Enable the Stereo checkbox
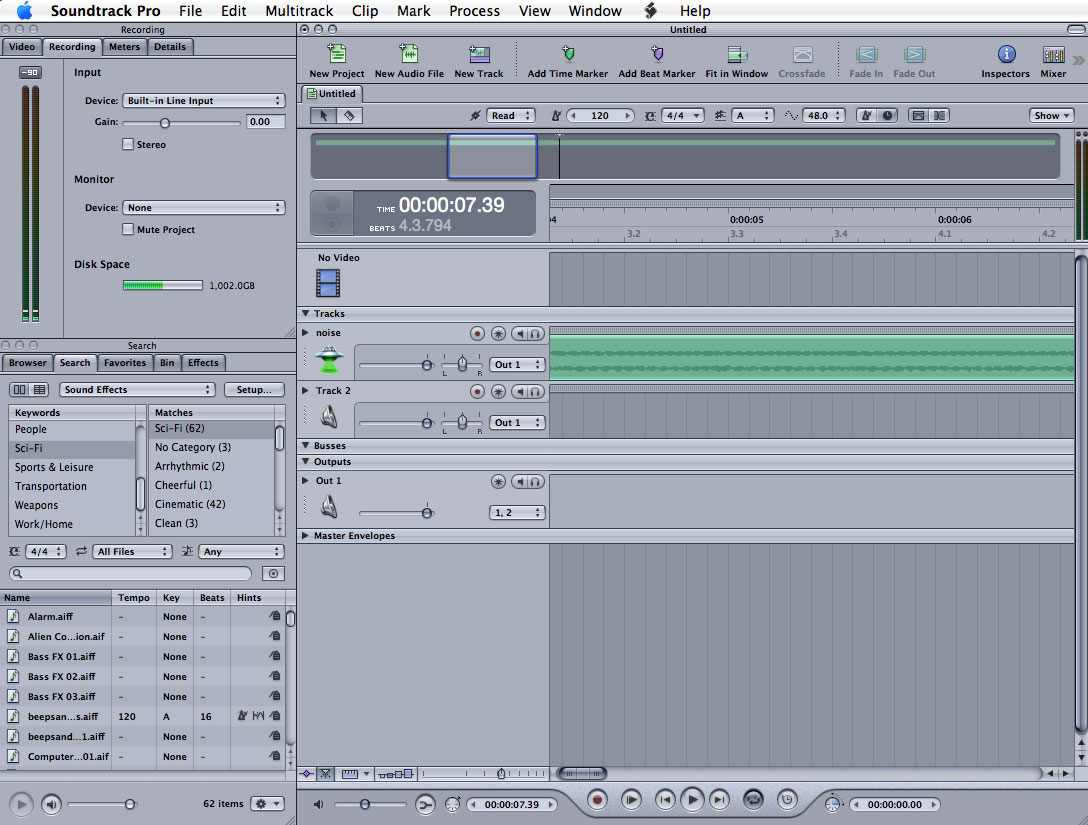 (x=128, y=144)
